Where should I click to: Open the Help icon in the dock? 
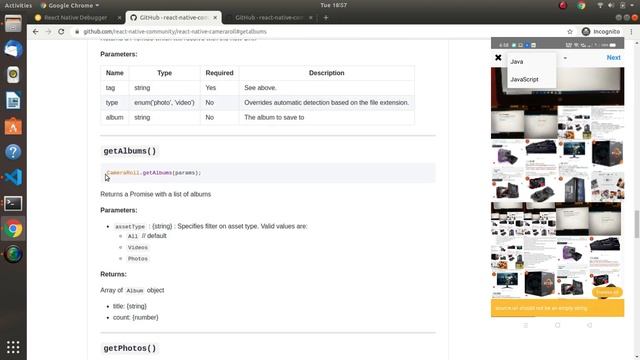(13, 152)
